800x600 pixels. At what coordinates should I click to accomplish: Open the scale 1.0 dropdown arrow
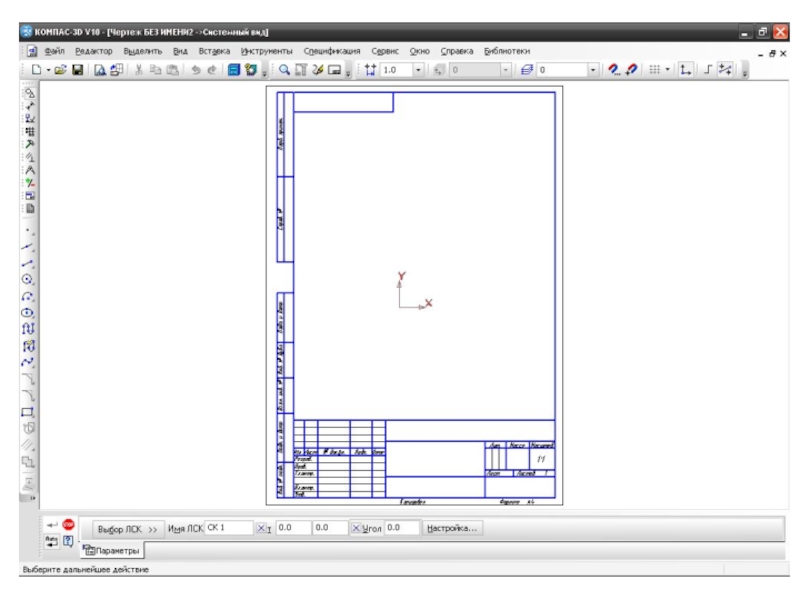pyautogui.click(x=418, y=70)
